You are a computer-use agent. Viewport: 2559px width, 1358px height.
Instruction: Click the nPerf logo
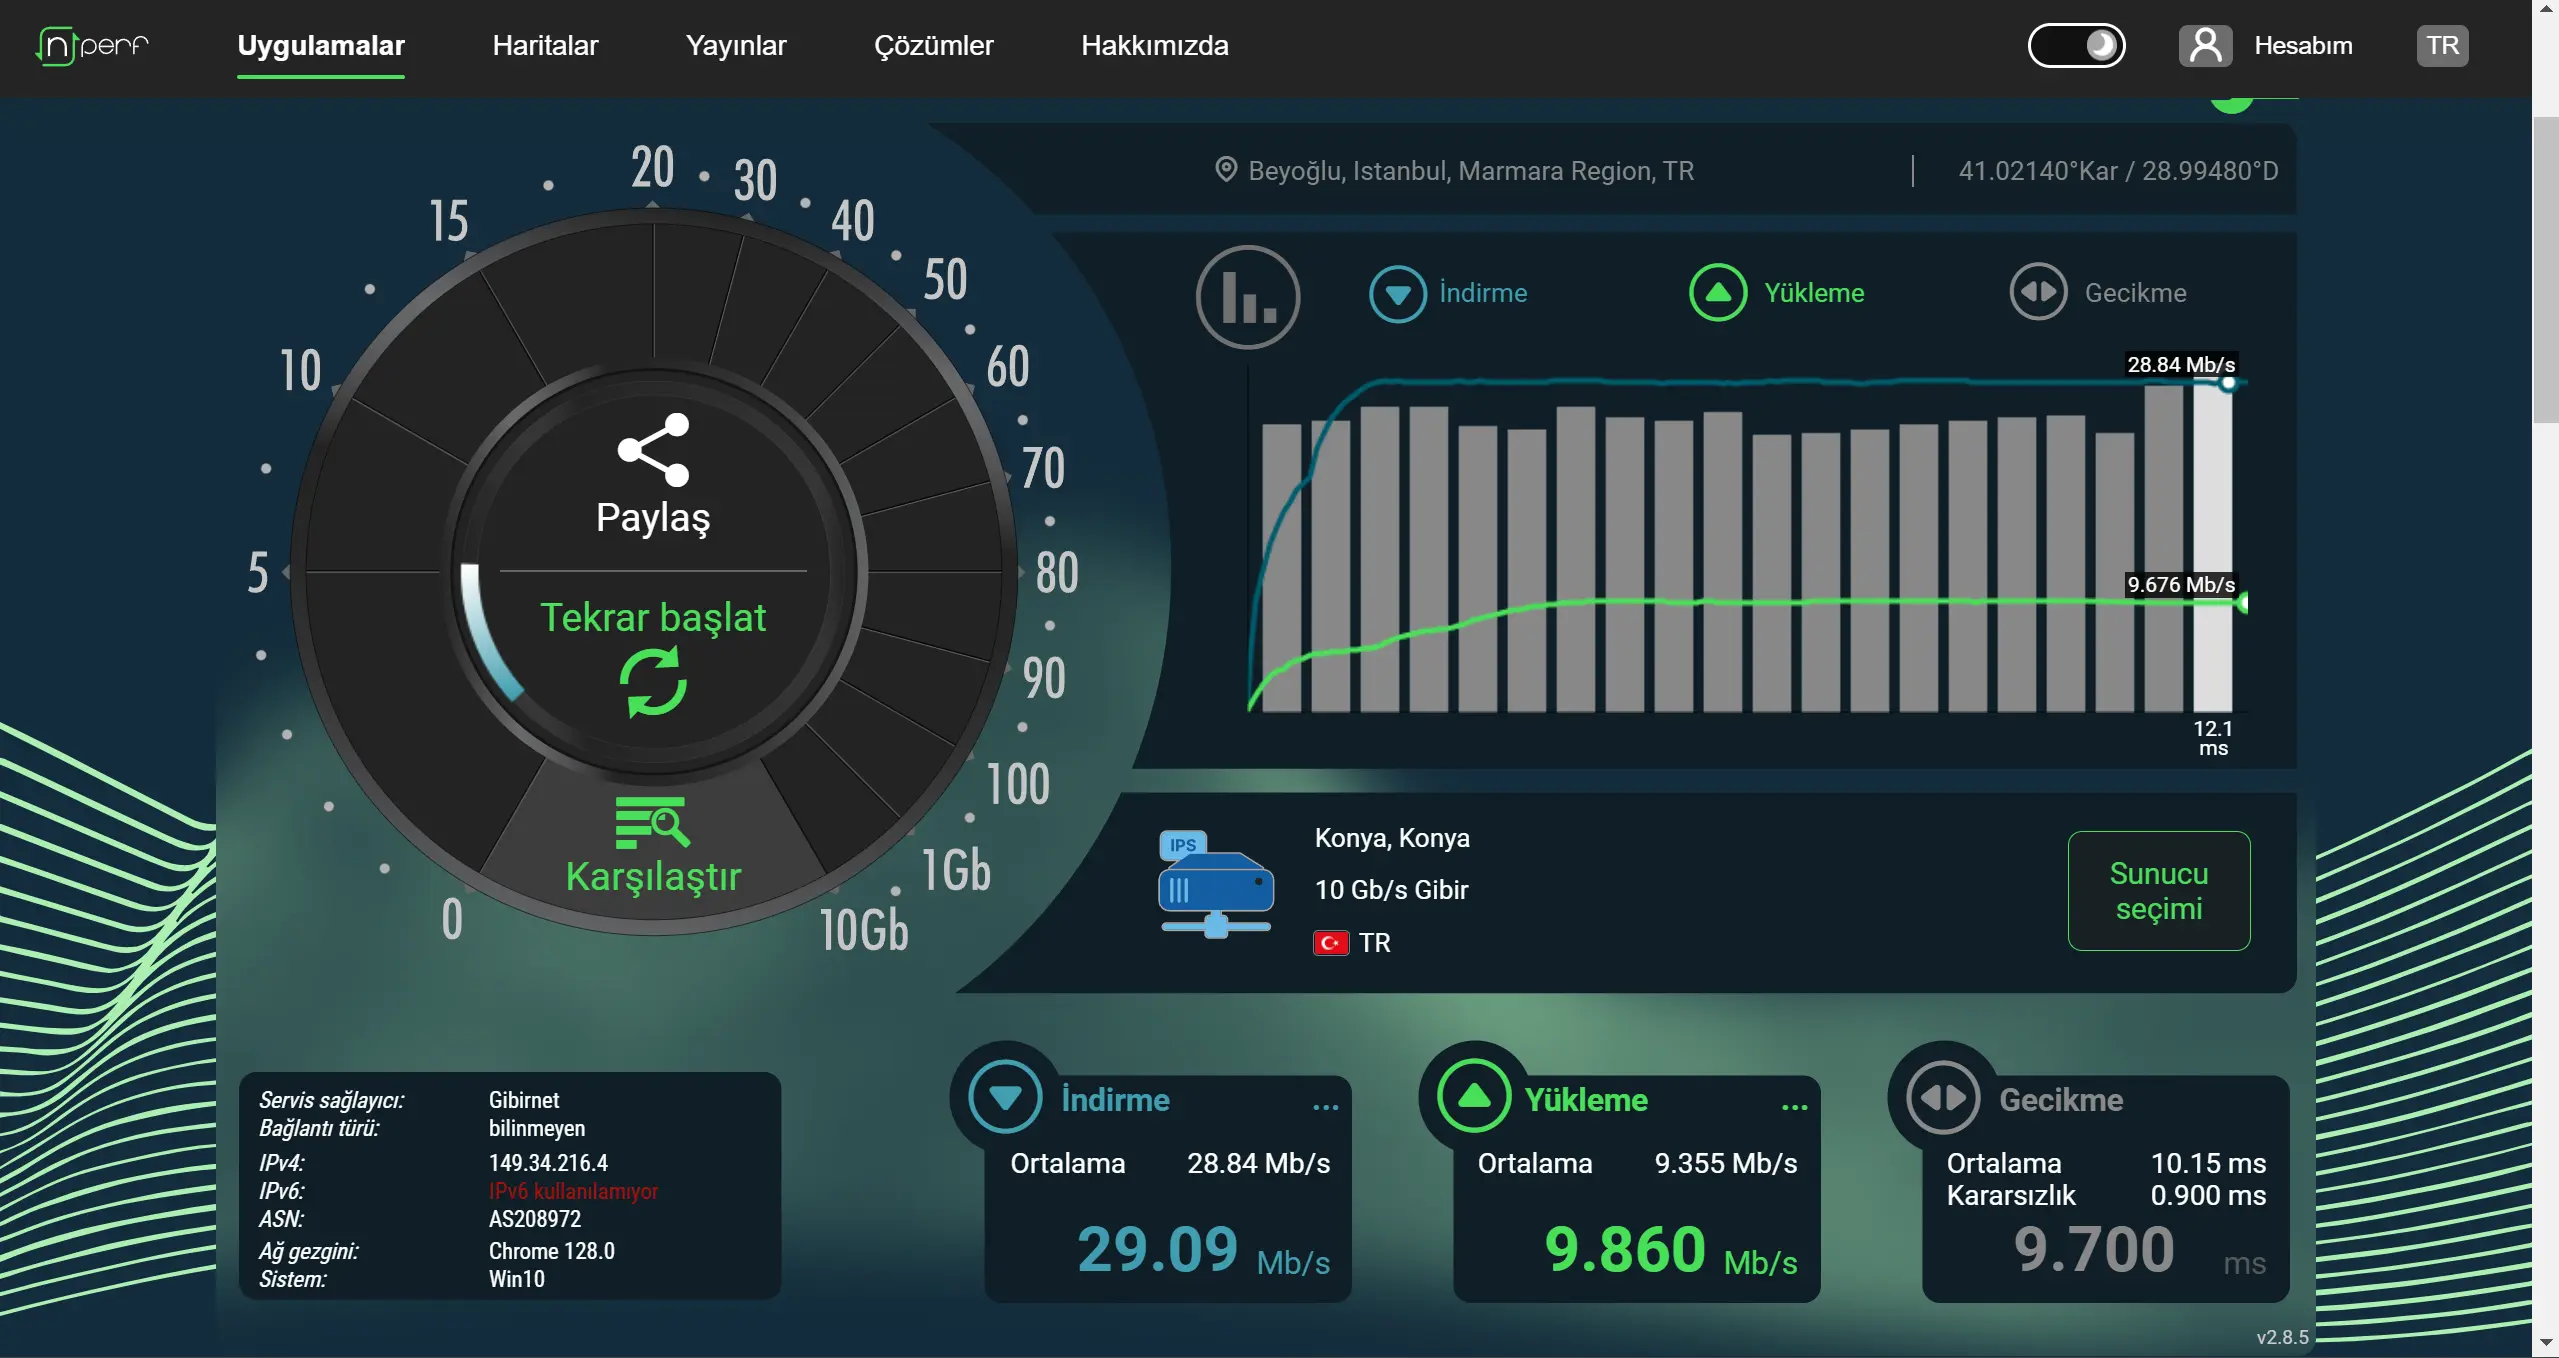coord(92,46)
